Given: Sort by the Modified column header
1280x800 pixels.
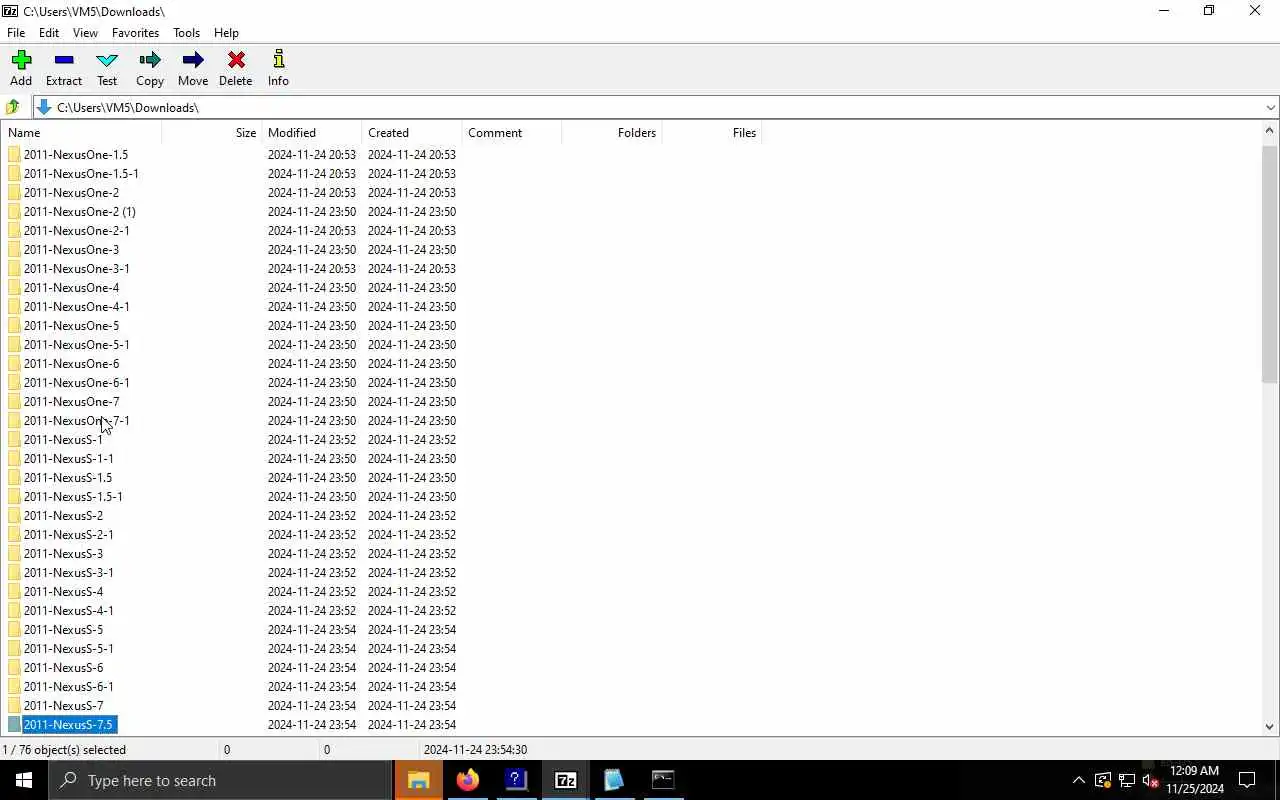Looking at the screenshot, I should 311,132.
